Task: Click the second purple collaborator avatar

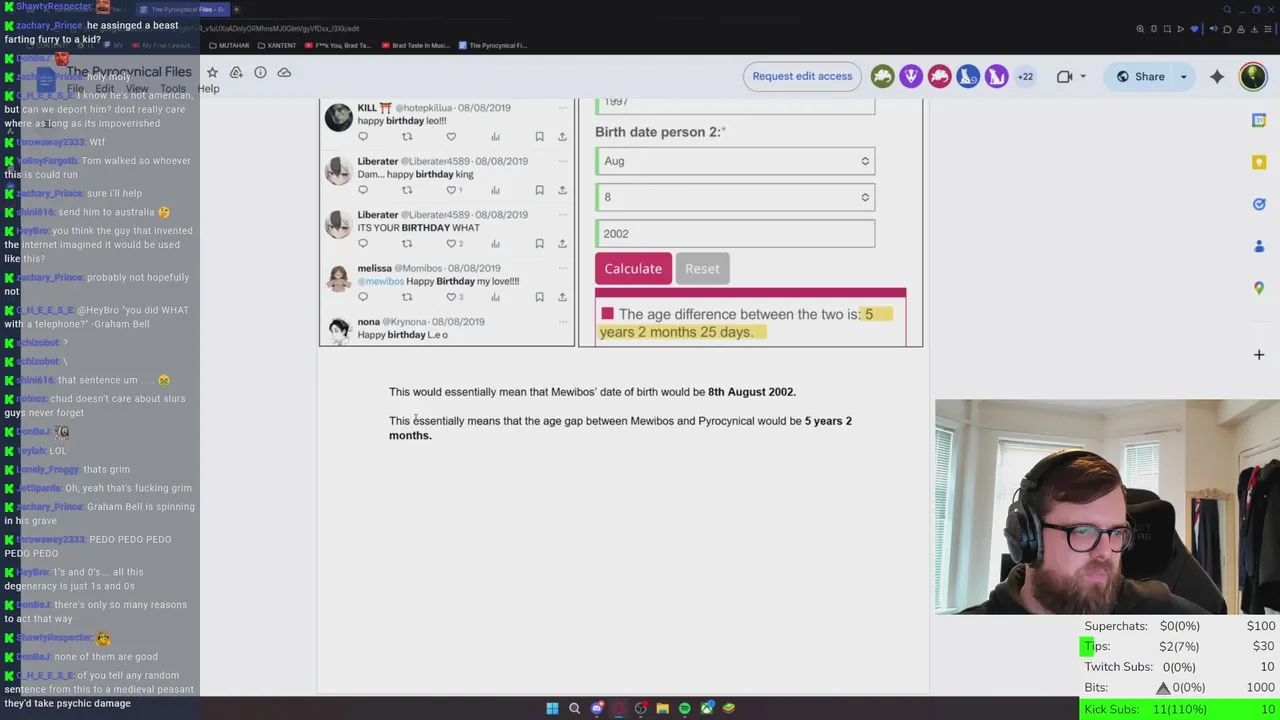Action: pyautogui.click(x=911, y=76)
